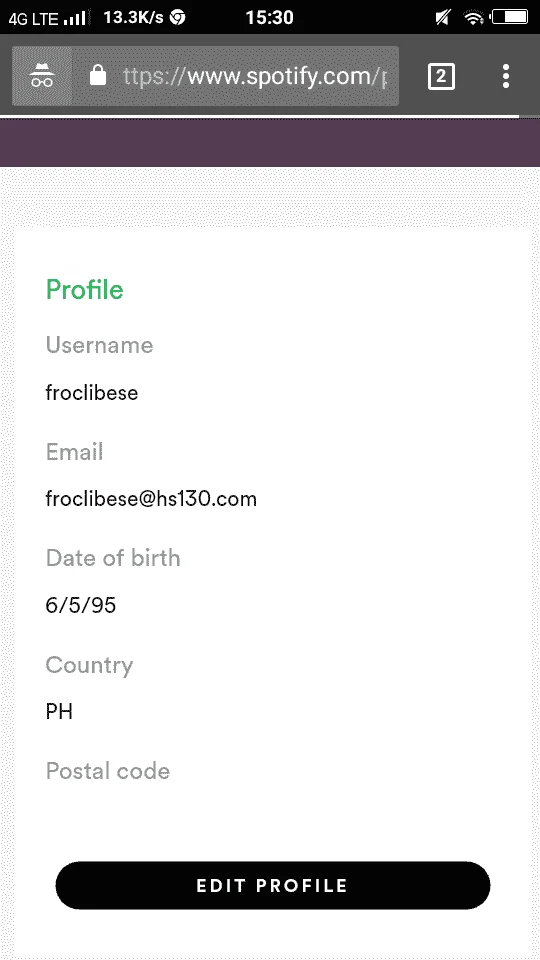Tap the Postal code label
Screen dimensions: 540x960
coord(108,770)
